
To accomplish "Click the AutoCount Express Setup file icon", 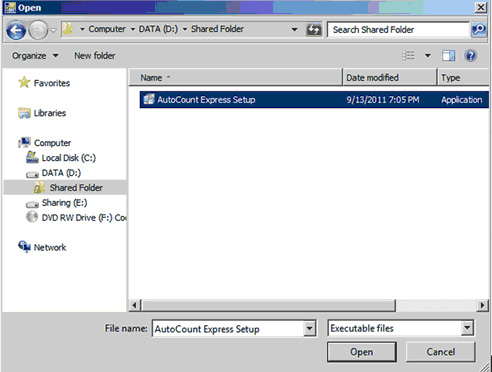I will [149, 99].
